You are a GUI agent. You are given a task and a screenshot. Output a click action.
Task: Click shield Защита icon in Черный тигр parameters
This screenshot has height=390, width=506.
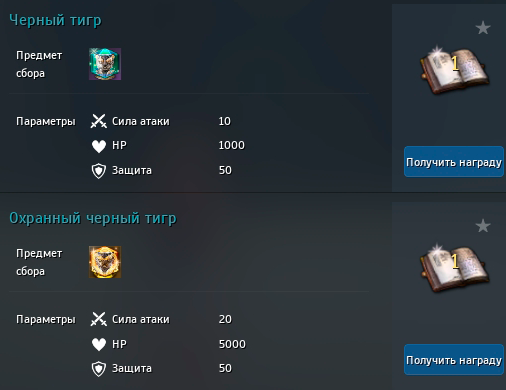[99, 171]
